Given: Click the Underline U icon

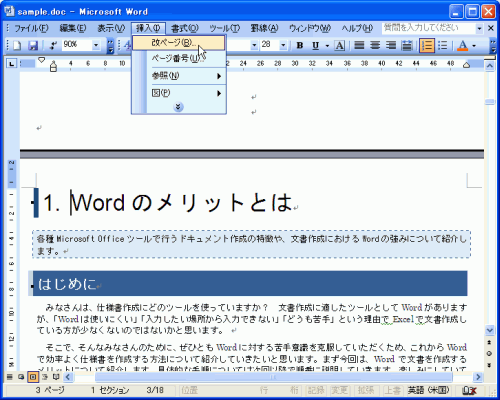Looking at the screenshot, I should coord(315,45).
